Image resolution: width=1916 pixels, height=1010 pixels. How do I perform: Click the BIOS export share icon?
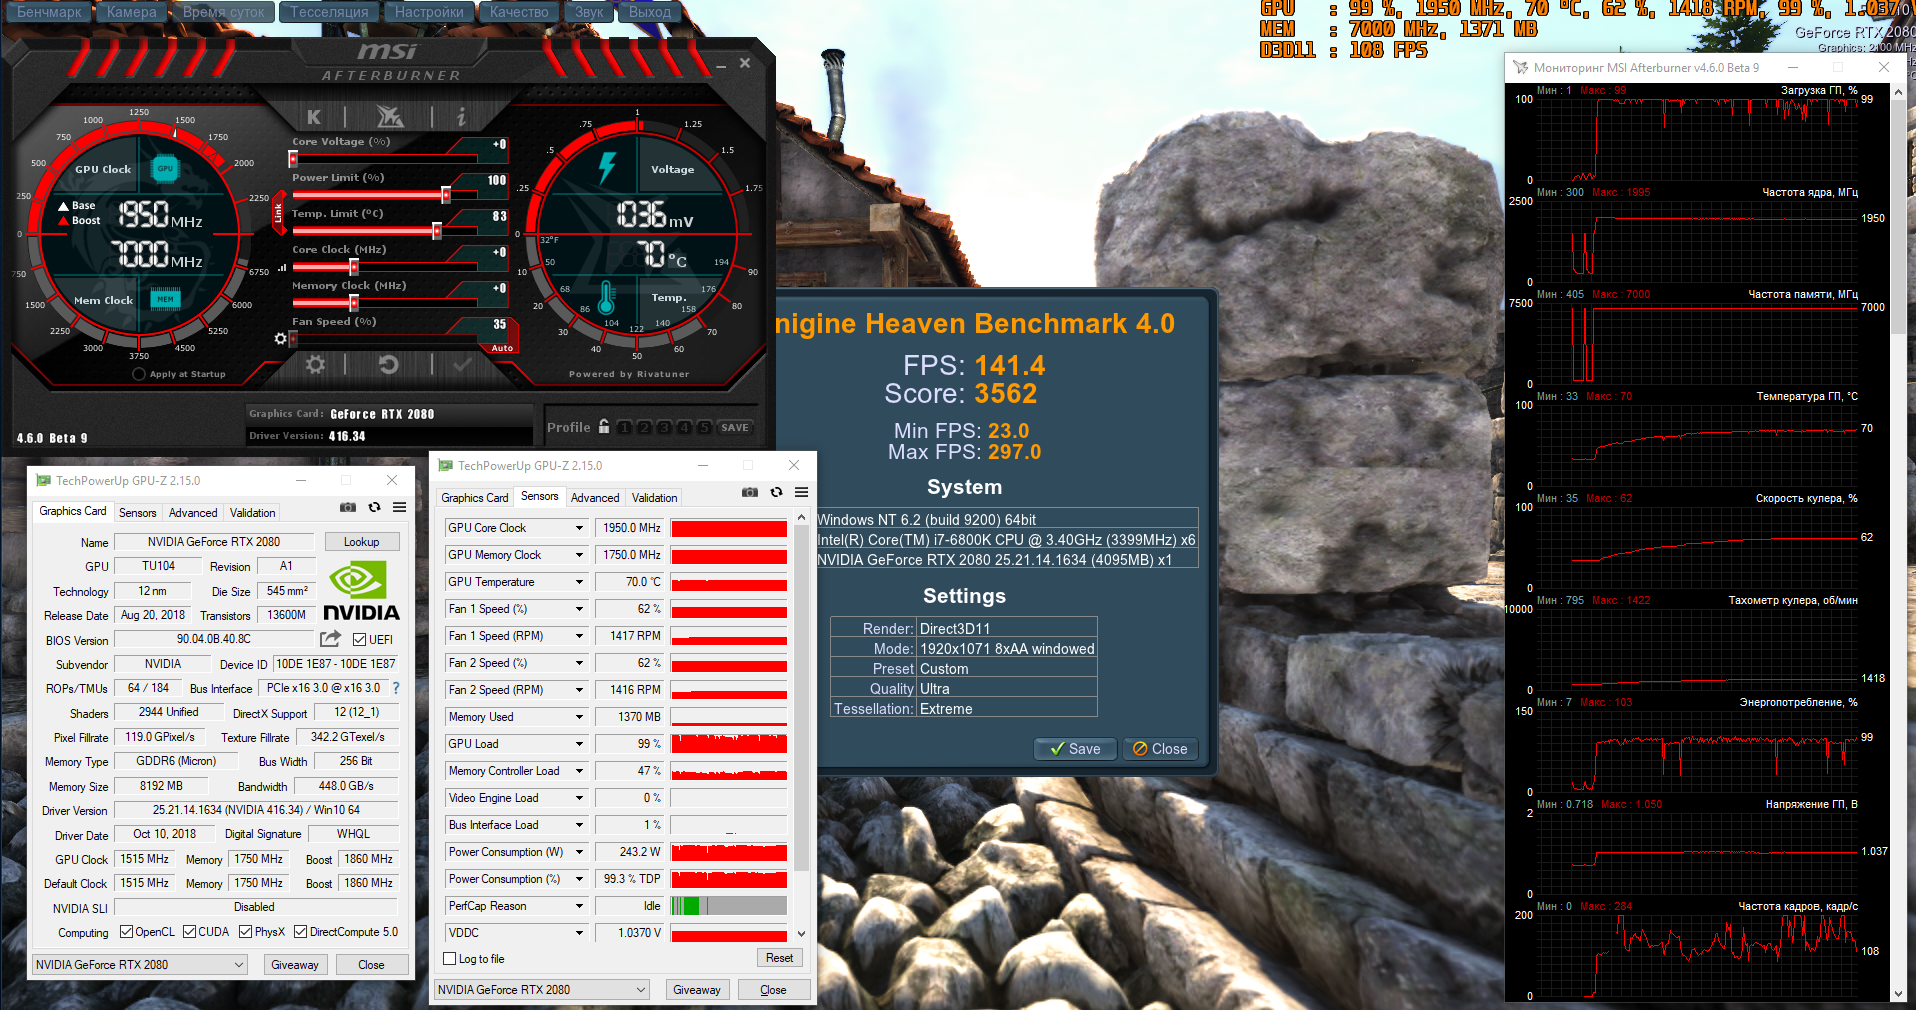(x=330, y=639)
